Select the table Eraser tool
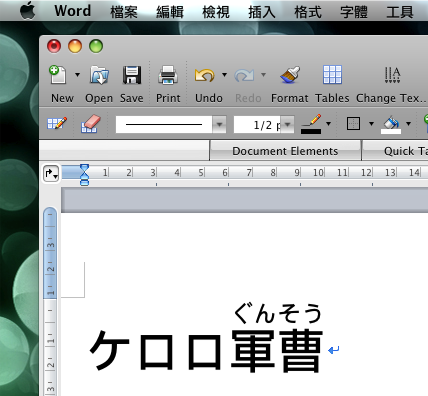The width and height of the screenshot is (428, 396). click(x=90, y=124)
